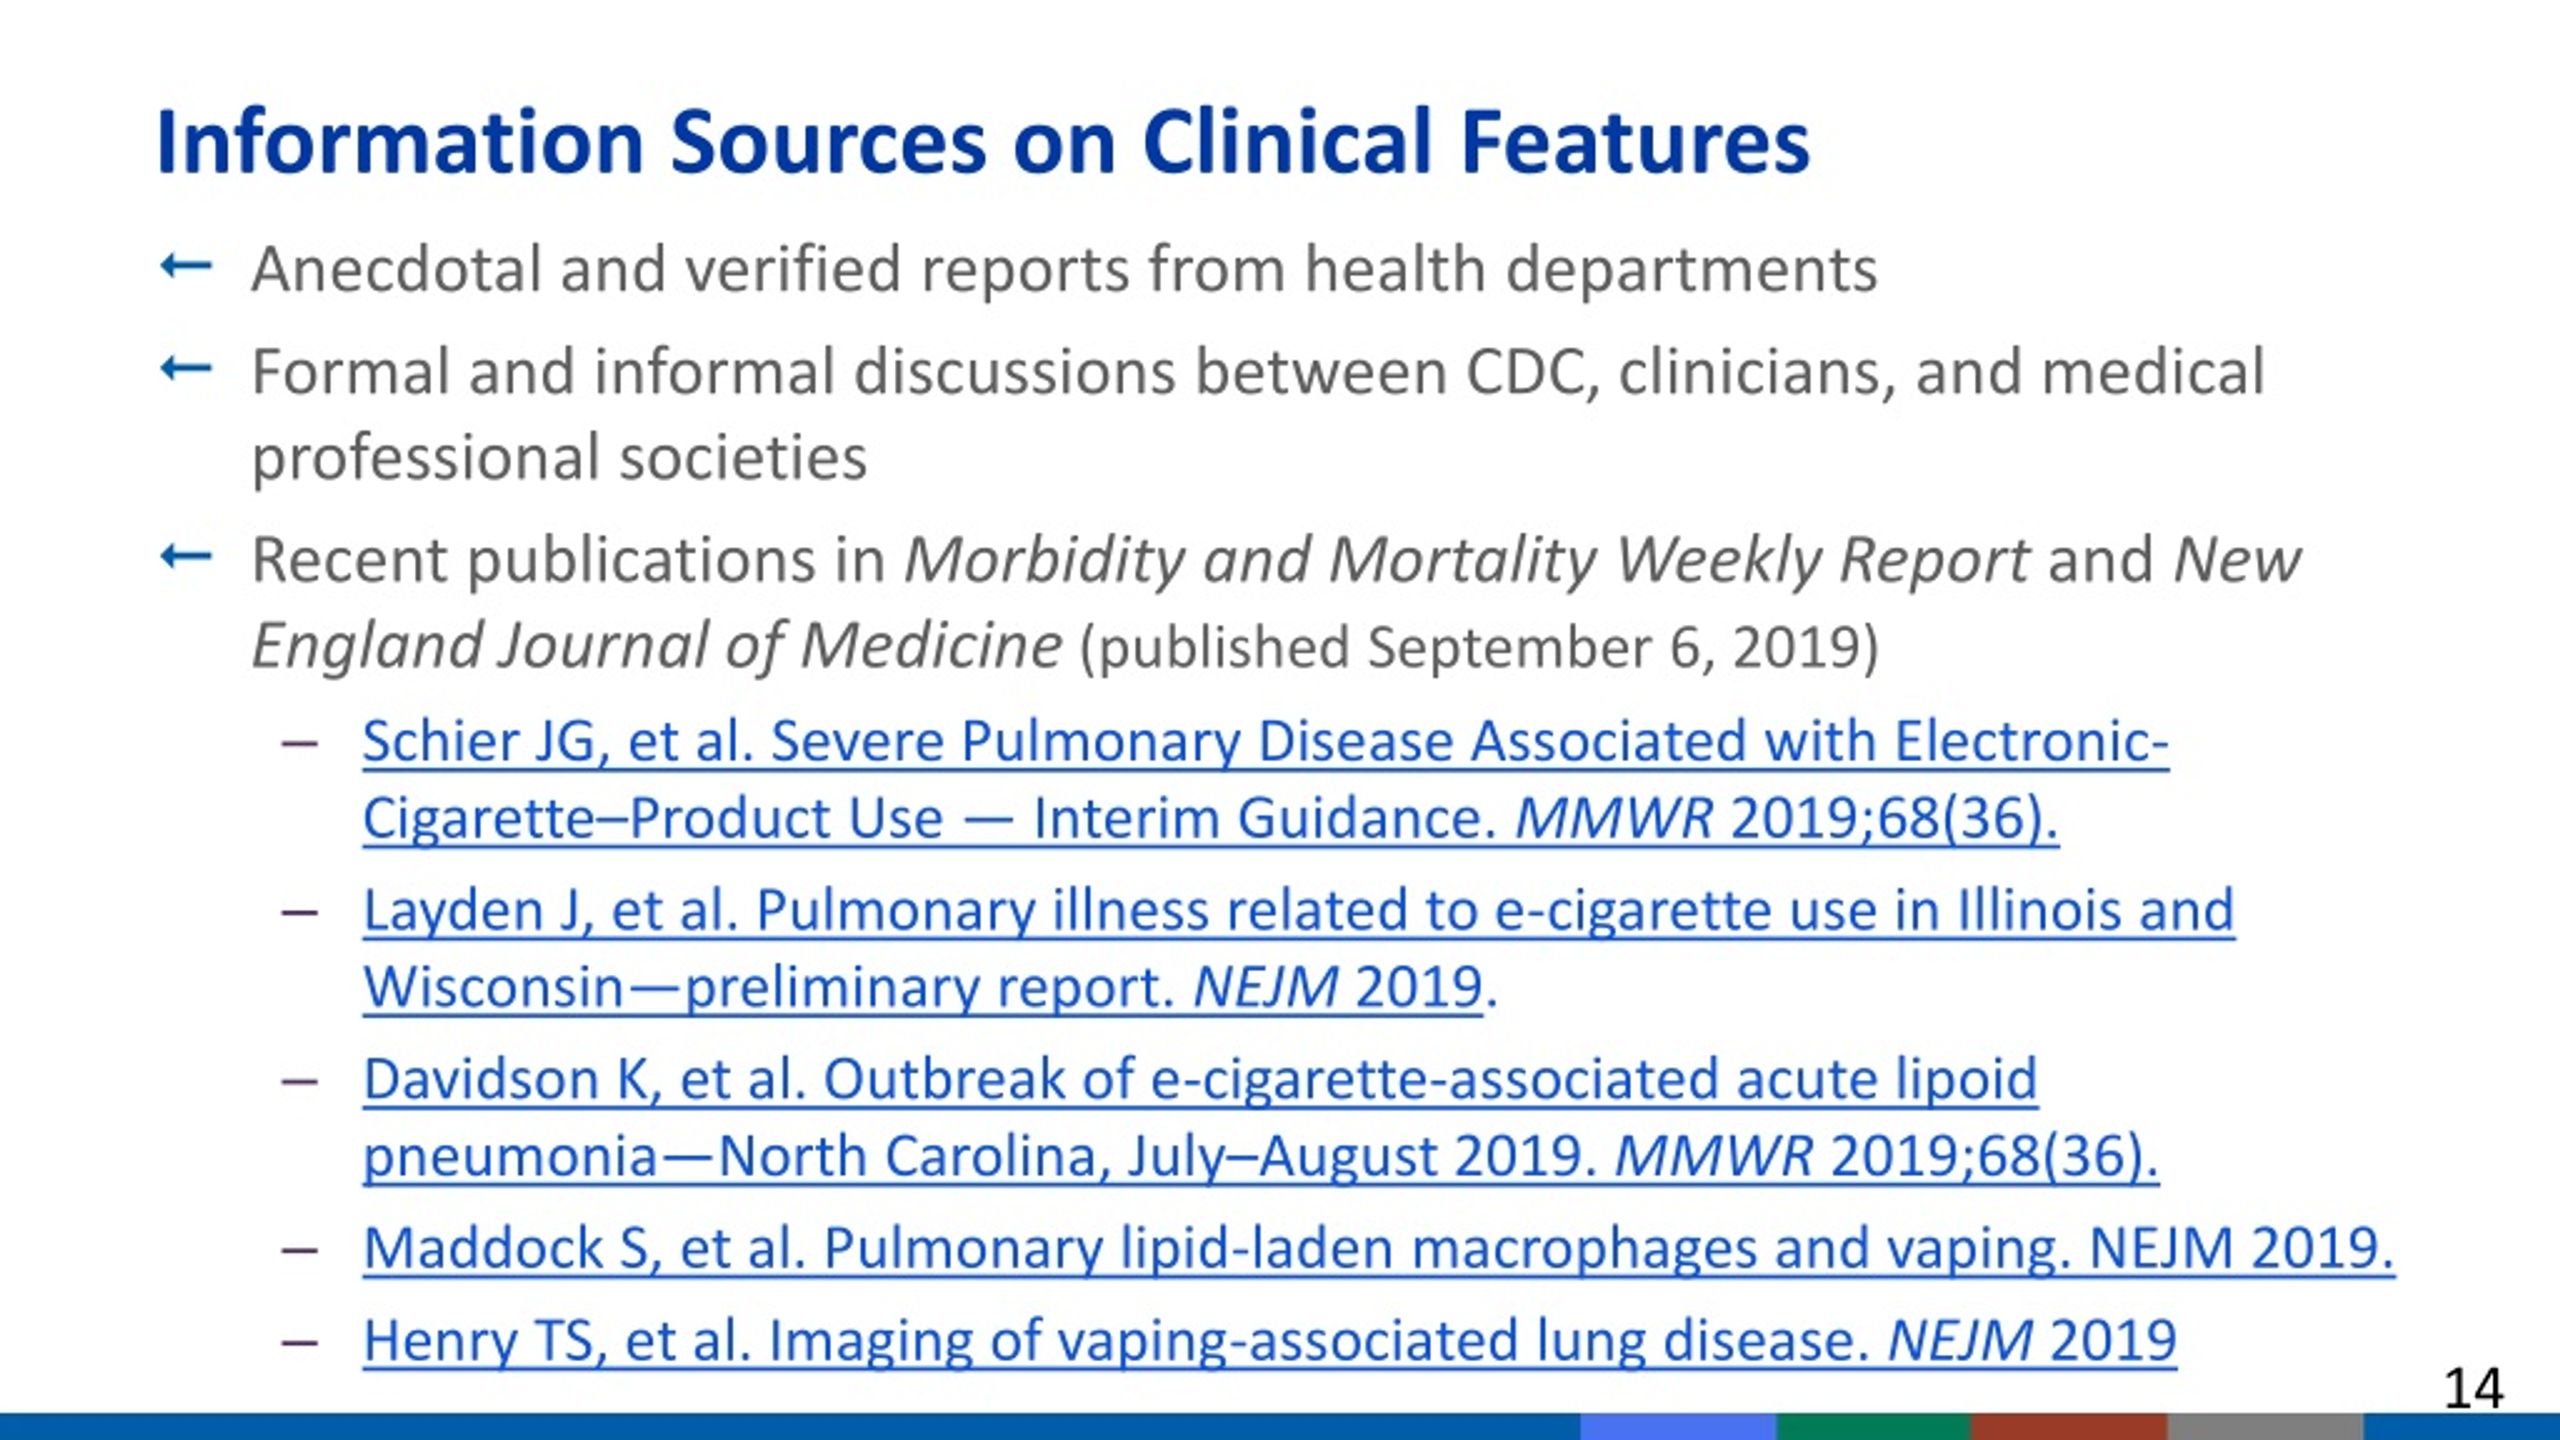2560x1440 pixels.
Task: Click the italic Morbidity and Mortality Weekly Report text
Action: point(1466,559)
